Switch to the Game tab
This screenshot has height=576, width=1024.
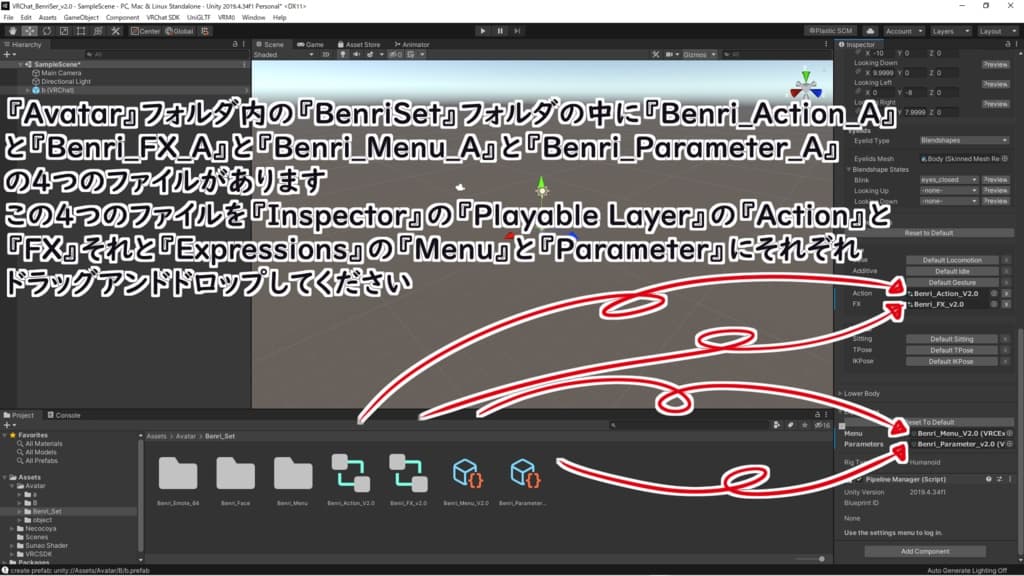point(310,44)
